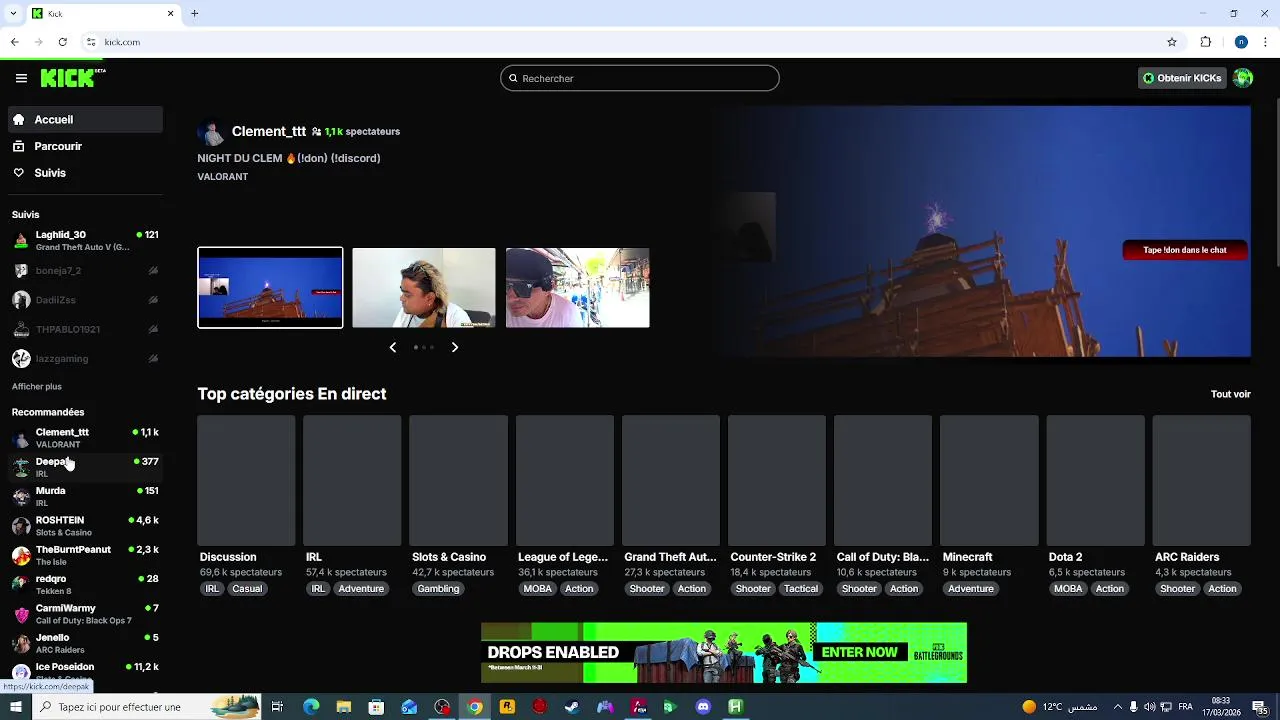
Task: Click Clement_ttt streamer avatar in hero
Action: tap(210, 132)
